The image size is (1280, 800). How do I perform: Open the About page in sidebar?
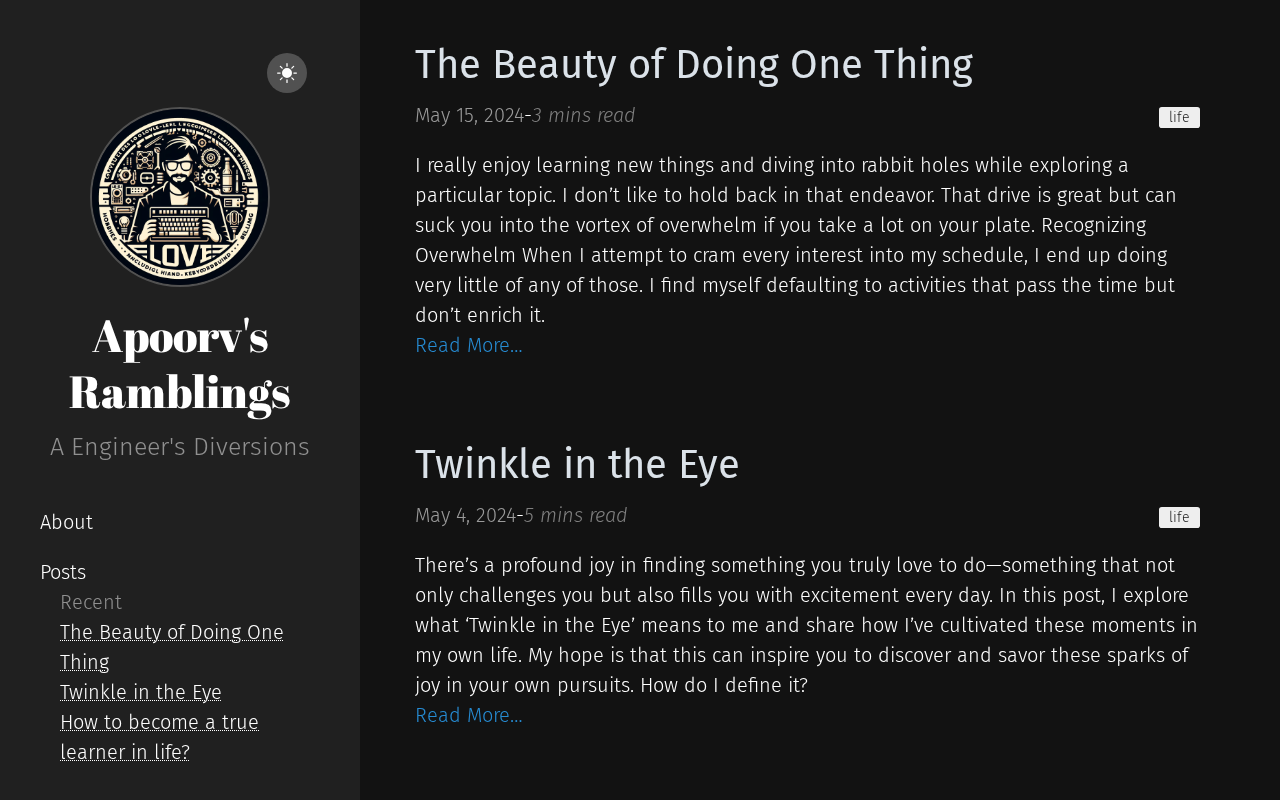66,522
